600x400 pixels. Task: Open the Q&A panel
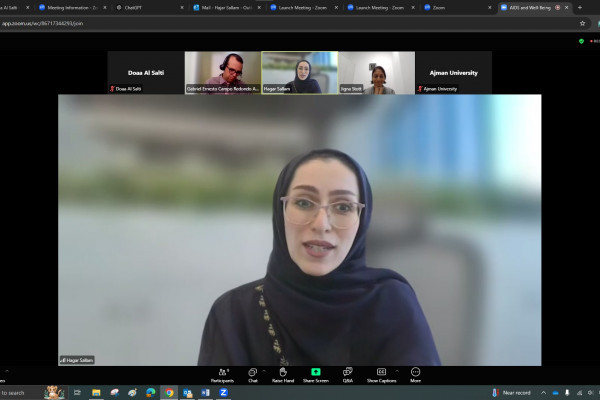[x=347, y=373]
